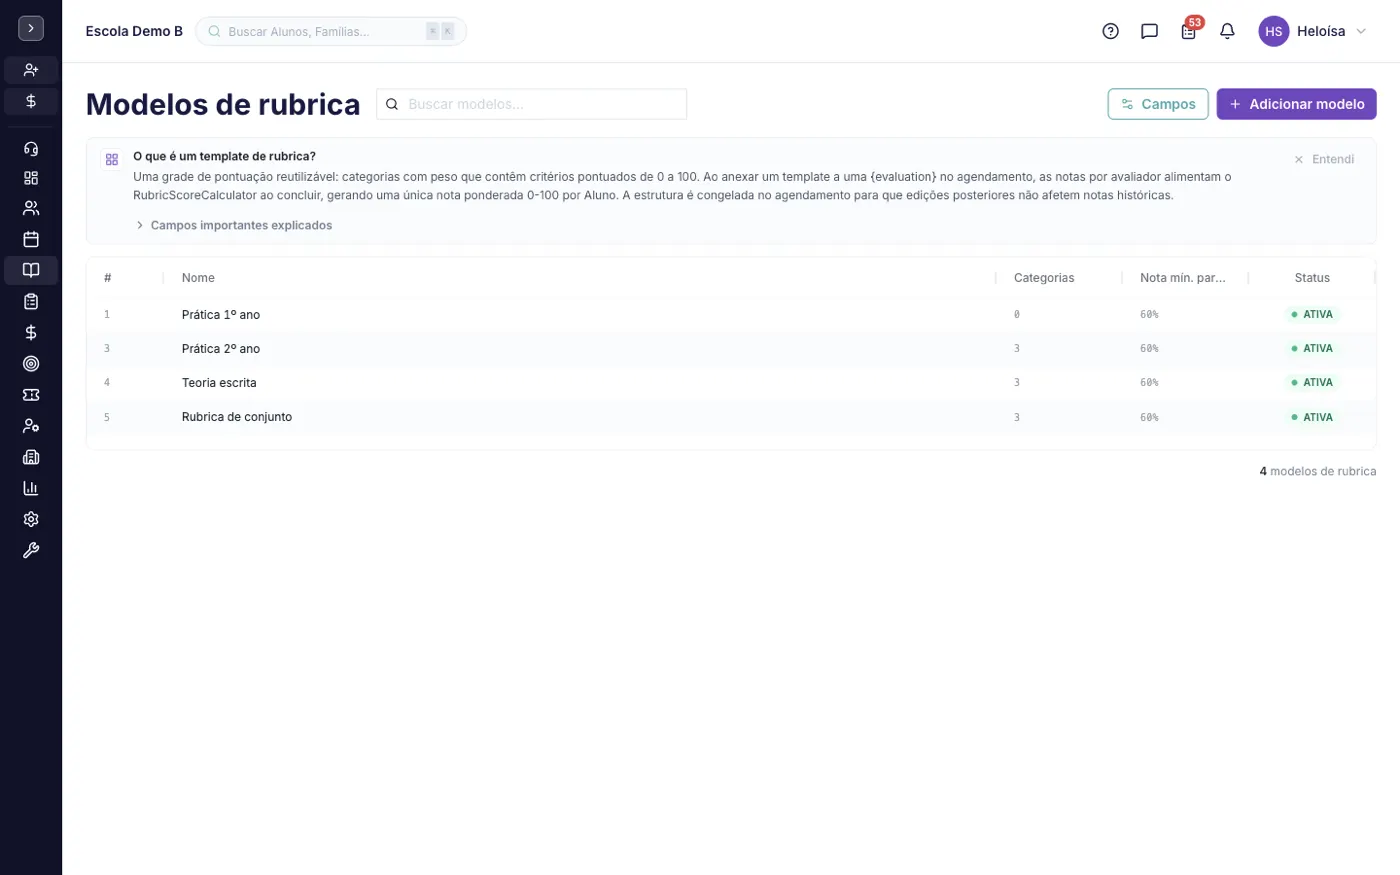The image size is (1400, 875).
Task: Click the Status column header
Action: [x=1312, y=278]
